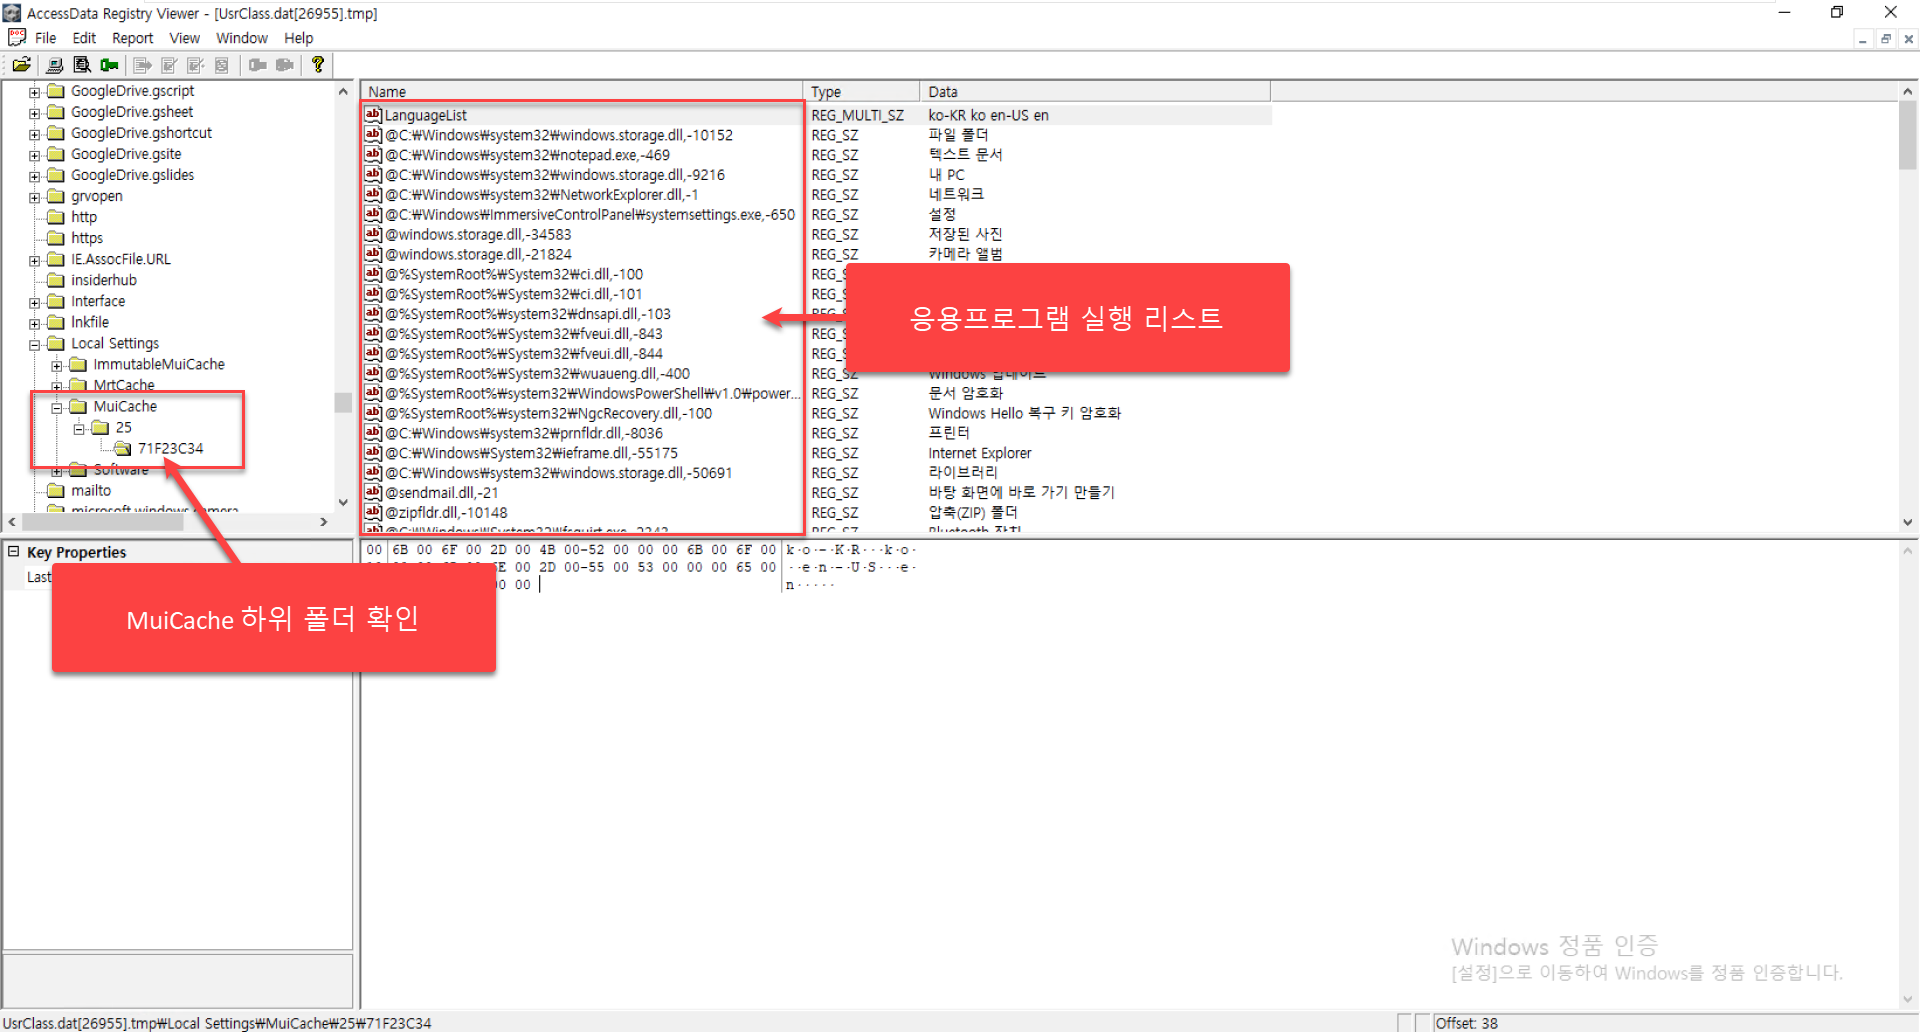Image resolution: width=1920 pixels, height=1032 pixels.
Task: Collapse the Local Settings key
Action: (x=35, y=344)
